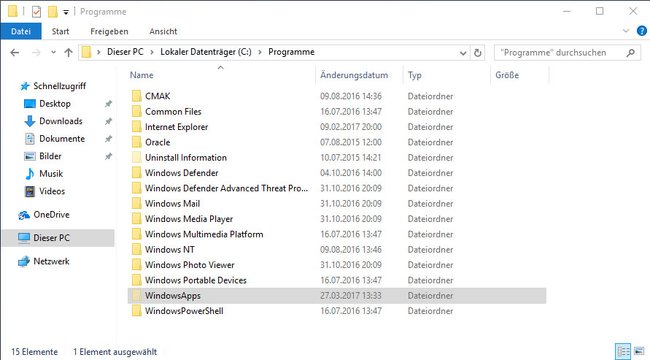Click Lokaler Datenträger (C:) breadcrumb
The width and height of the screenshot is (650, 360).
206,52
